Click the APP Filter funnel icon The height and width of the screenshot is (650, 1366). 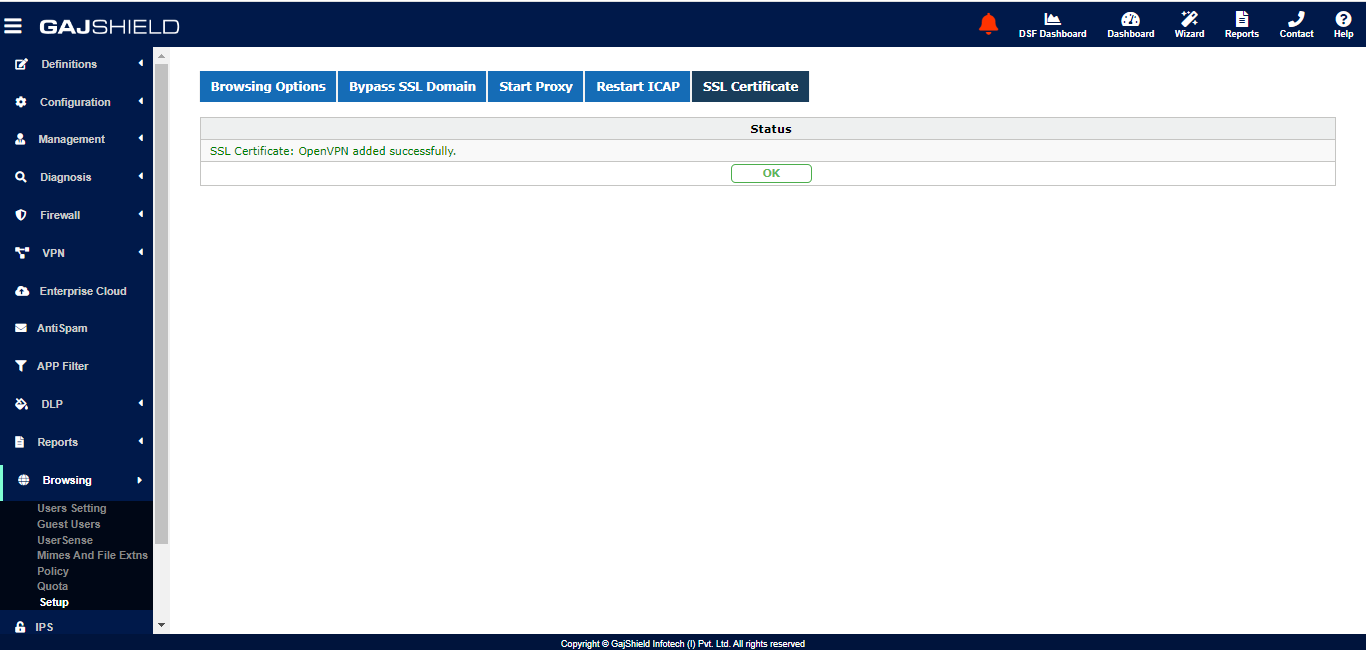pyautogui.click(x=21, y=366)
